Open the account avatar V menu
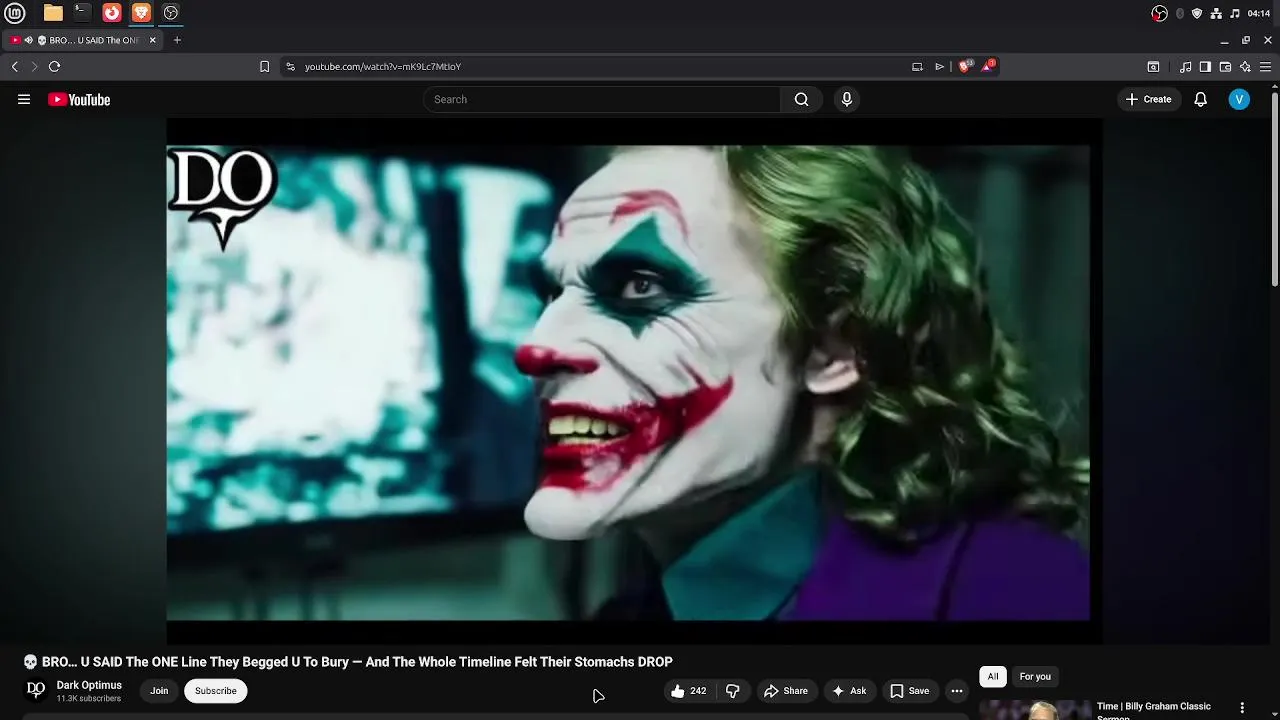 click(1239, 99)
